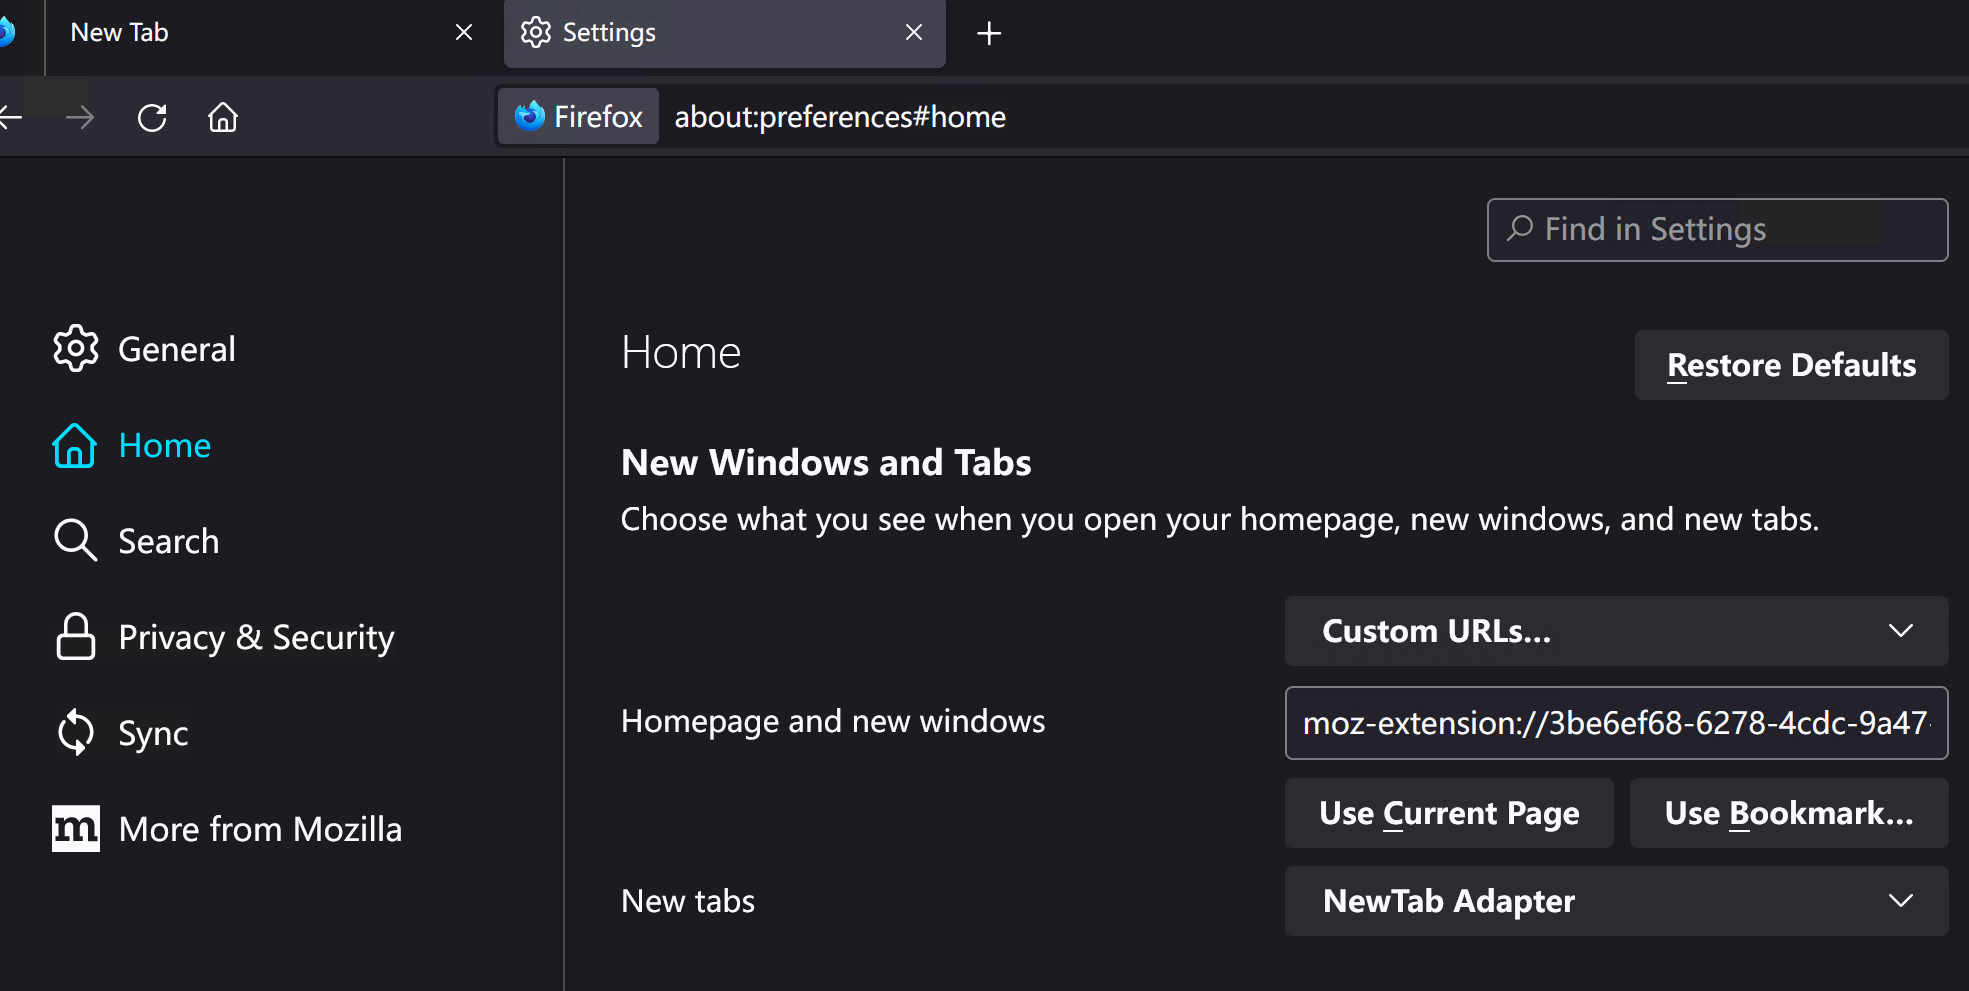Click the Use Bookmark button

(1789, 813)
